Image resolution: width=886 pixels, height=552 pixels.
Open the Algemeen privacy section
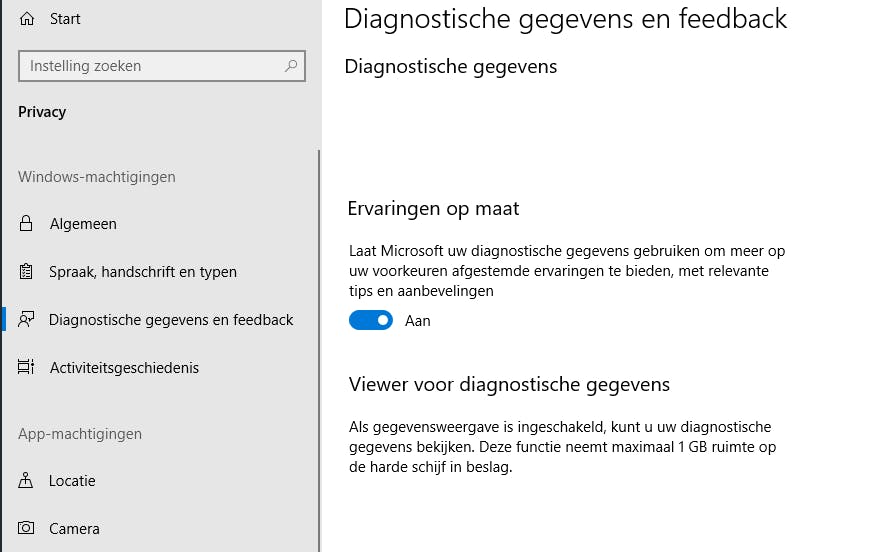(x=83, y=224)
